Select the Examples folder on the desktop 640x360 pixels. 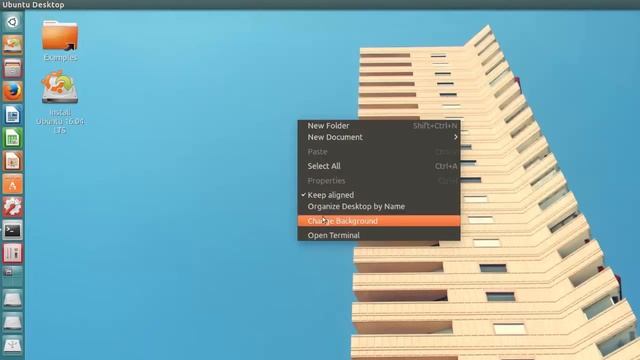[60, 40]
